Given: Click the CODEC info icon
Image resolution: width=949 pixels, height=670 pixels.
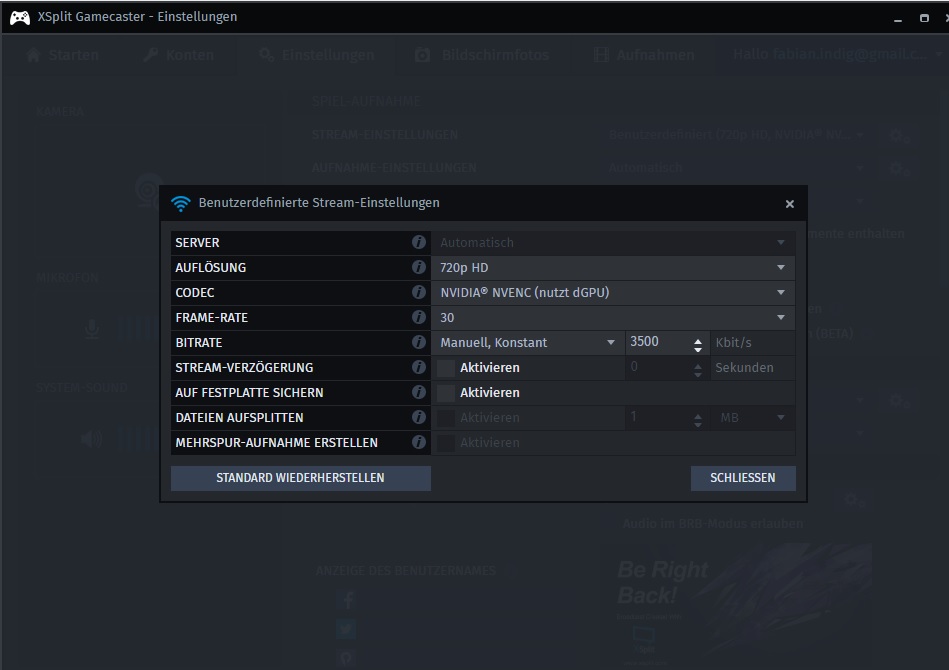Looking at the screenshot, I should [x=419, y=293].
